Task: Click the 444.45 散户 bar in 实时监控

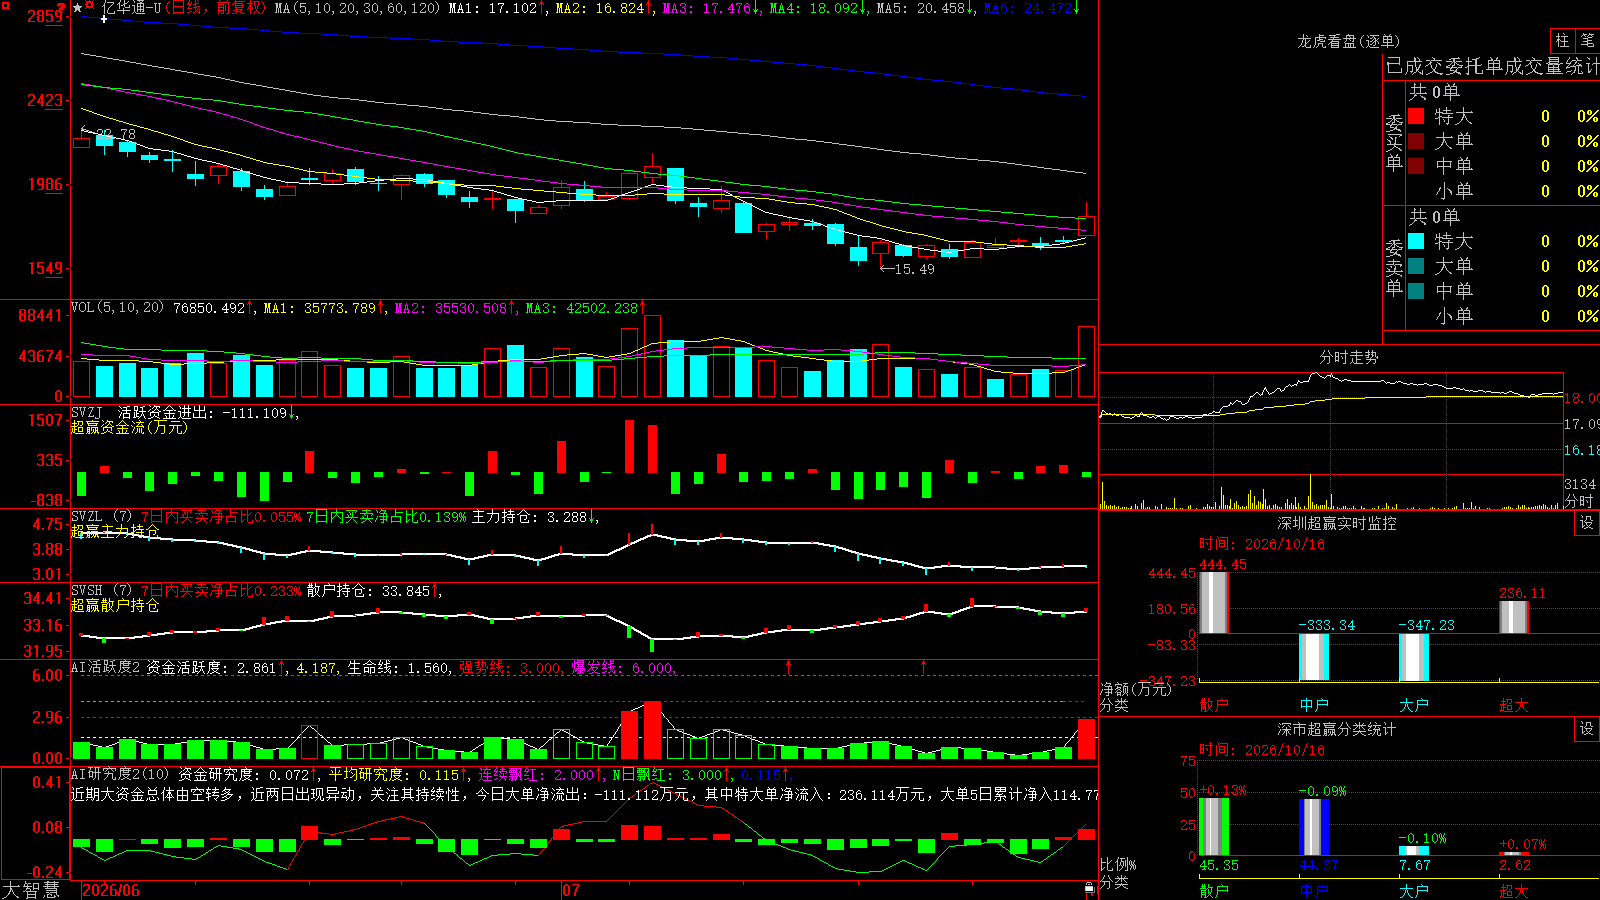Action: coord(1214,603)
